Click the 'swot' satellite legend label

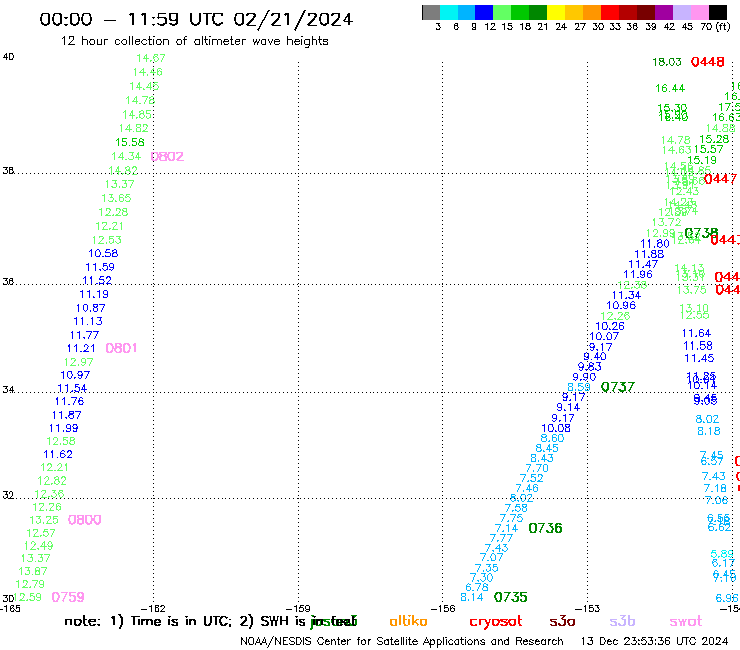pyautogui.click(x=686, y=622)
